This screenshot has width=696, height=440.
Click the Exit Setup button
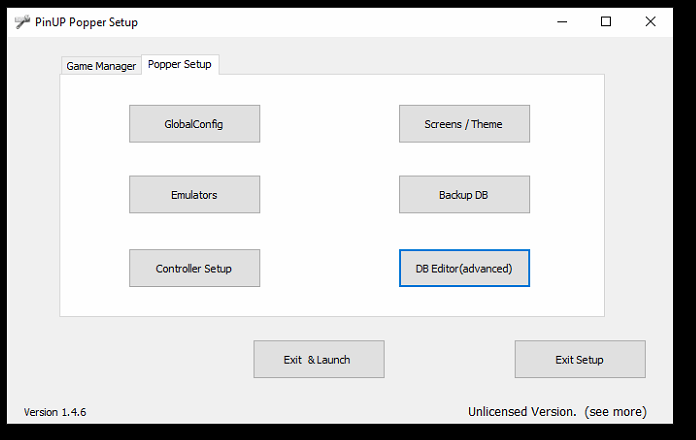point(580,359)
